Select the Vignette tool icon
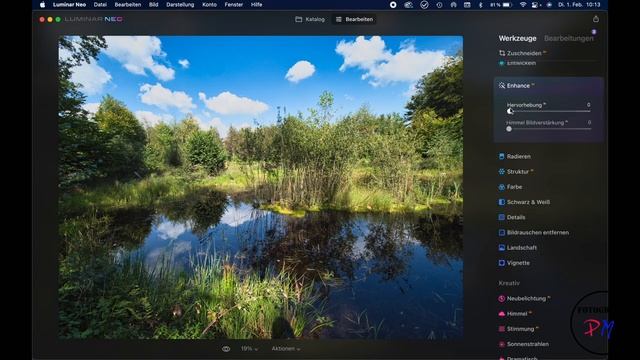640x360 pixels. point(502,263)
